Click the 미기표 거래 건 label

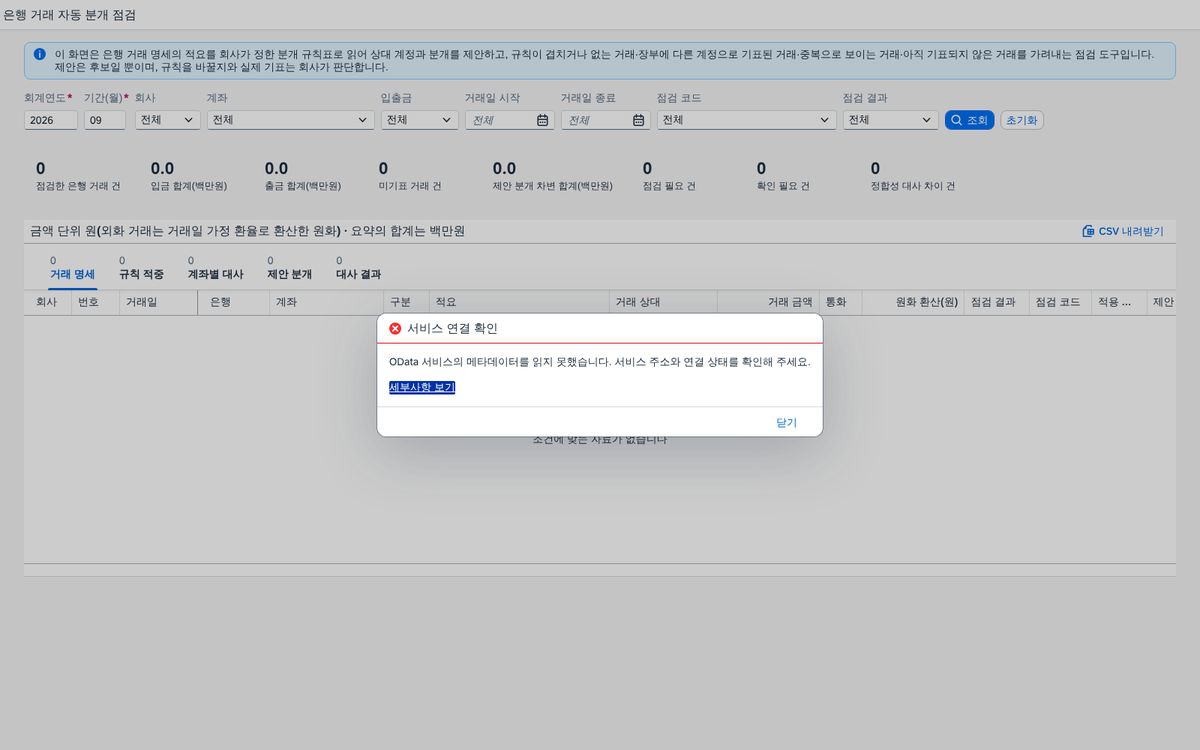coord(410,187)
